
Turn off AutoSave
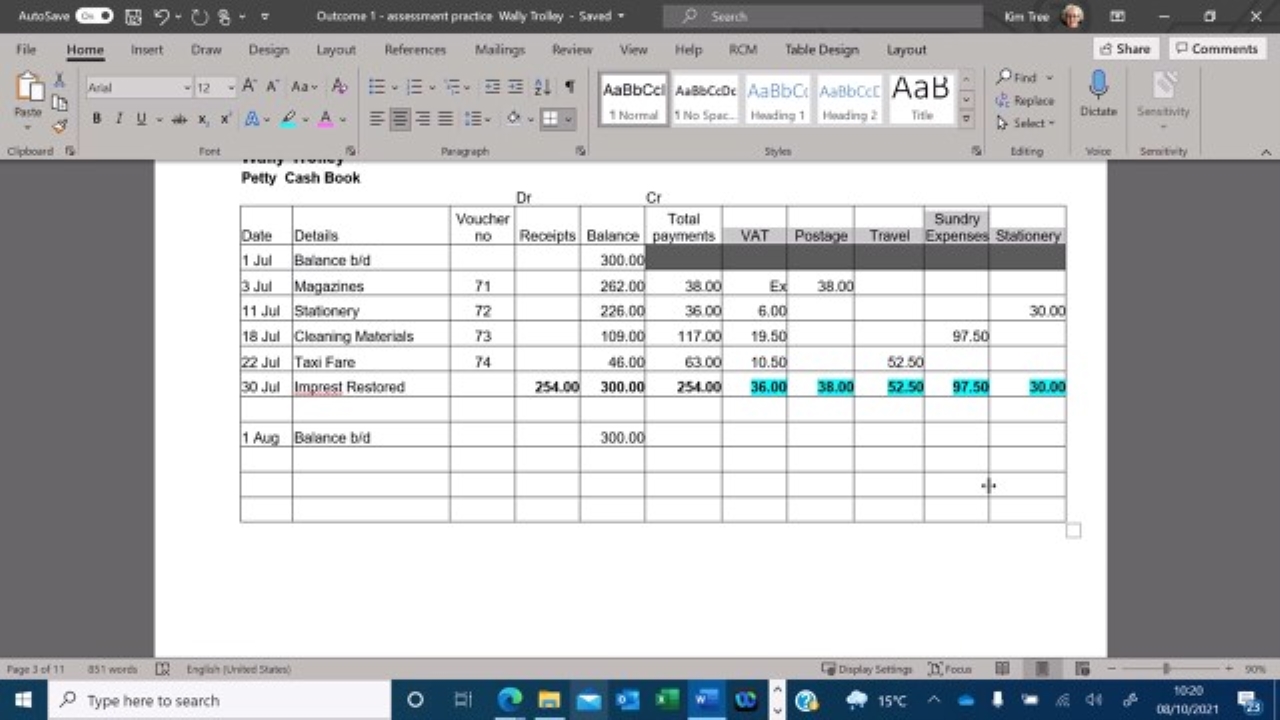[93, 15]
